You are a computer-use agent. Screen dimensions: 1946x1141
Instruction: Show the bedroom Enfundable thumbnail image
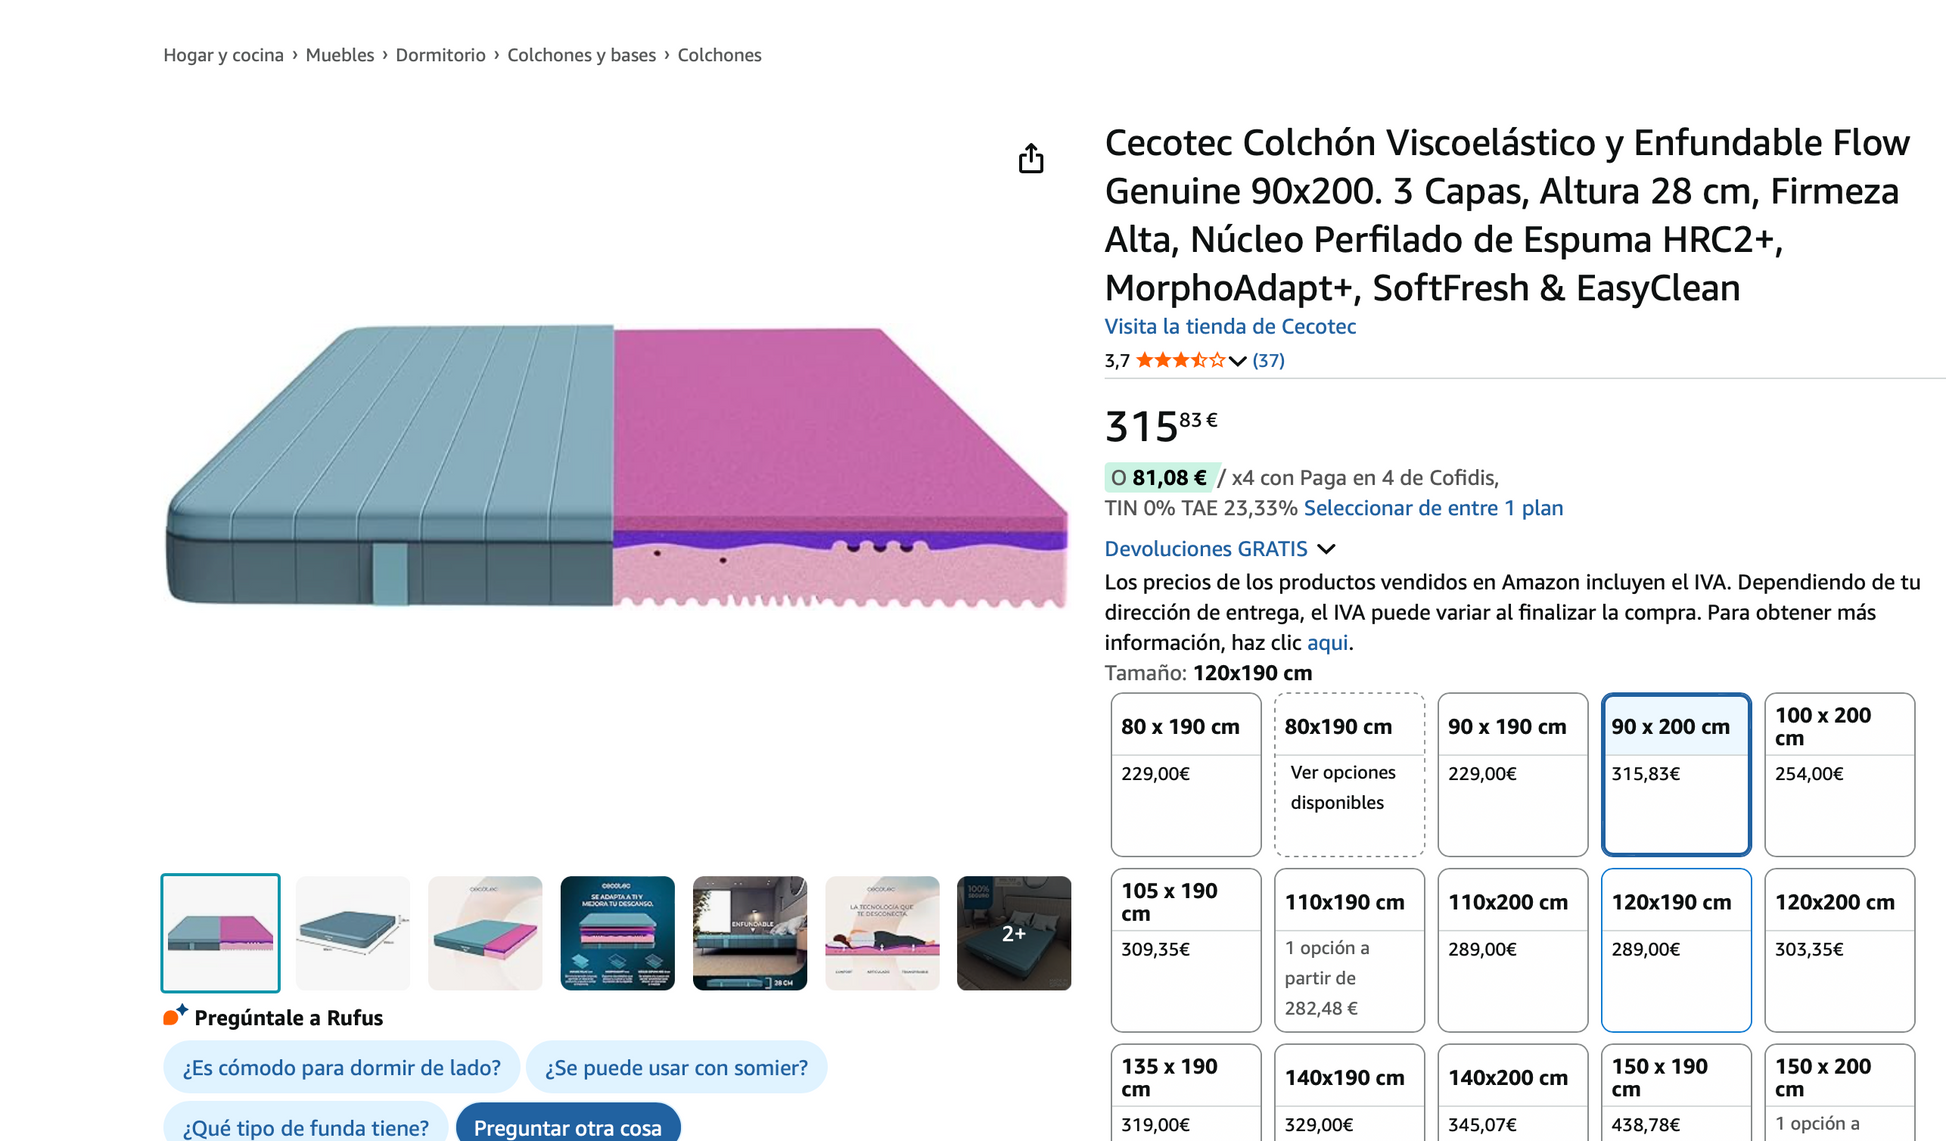(749, 933)
